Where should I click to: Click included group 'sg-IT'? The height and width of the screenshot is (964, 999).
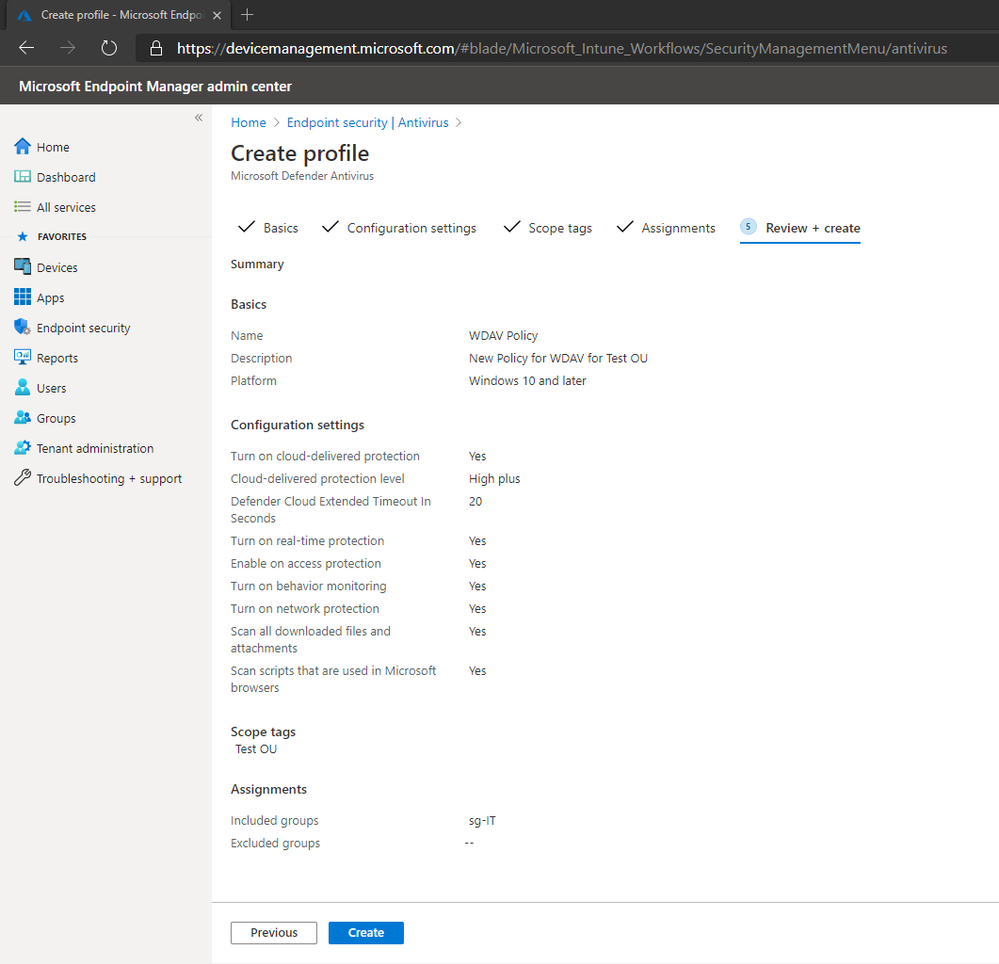[482, 821]
